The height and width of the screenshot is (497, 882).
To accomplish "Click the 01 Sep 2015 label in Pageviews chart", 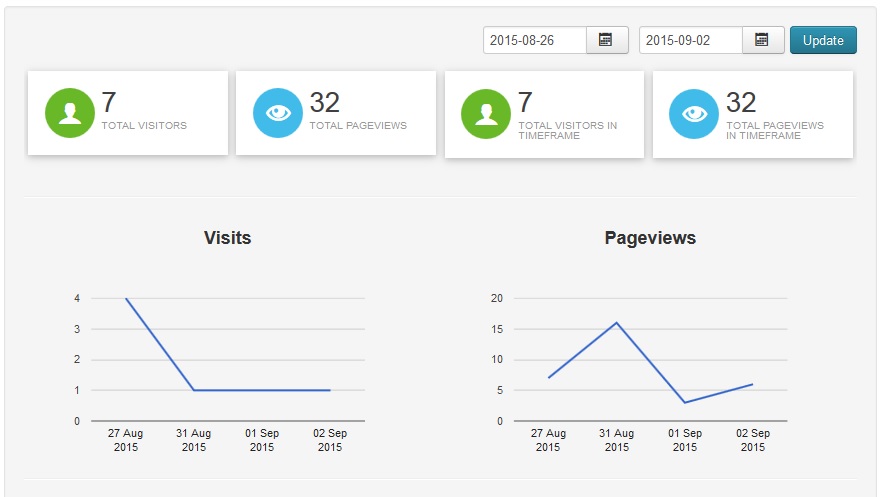I will coord(685,440).
